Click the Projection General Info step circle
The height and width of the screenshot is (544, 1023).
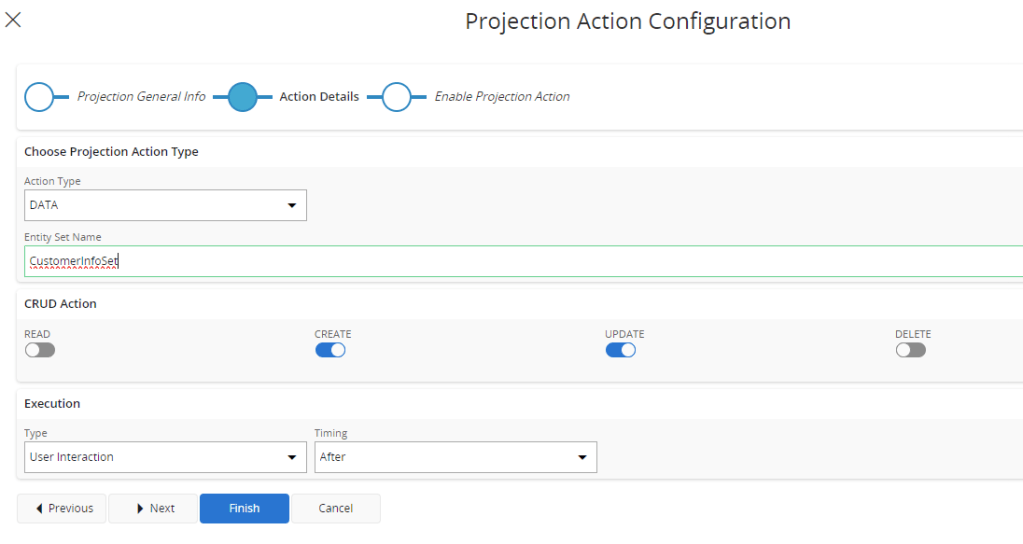(39, 97)
